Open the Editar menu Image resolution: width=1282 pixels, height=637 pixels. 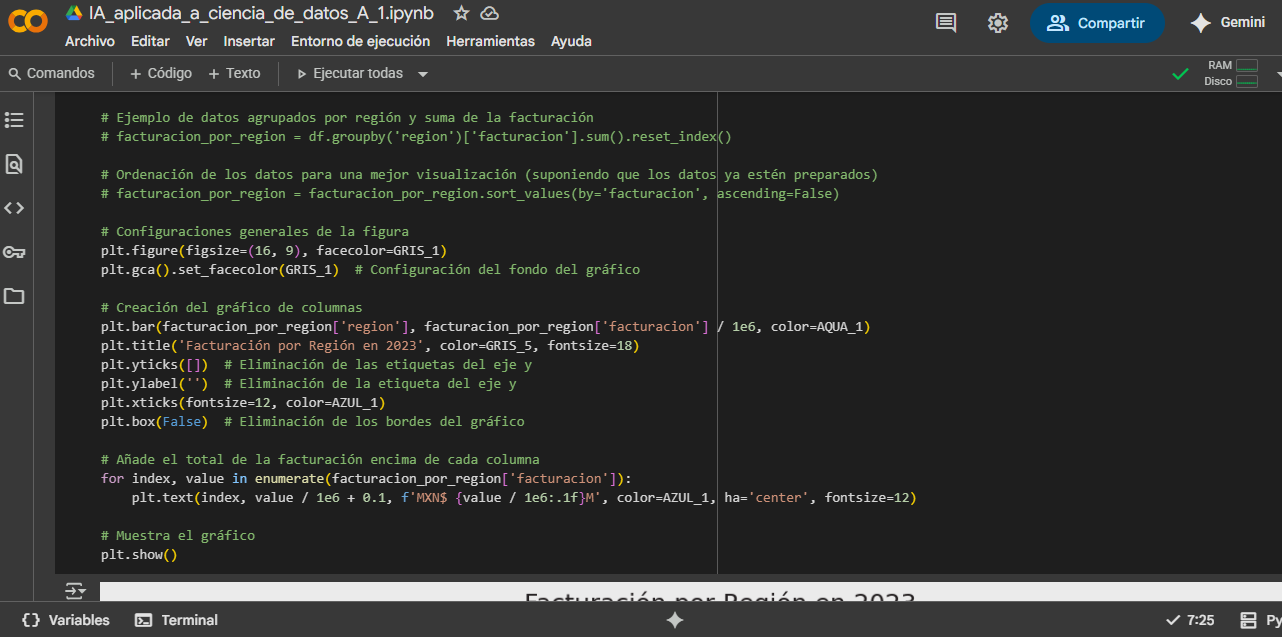(150, 41)
